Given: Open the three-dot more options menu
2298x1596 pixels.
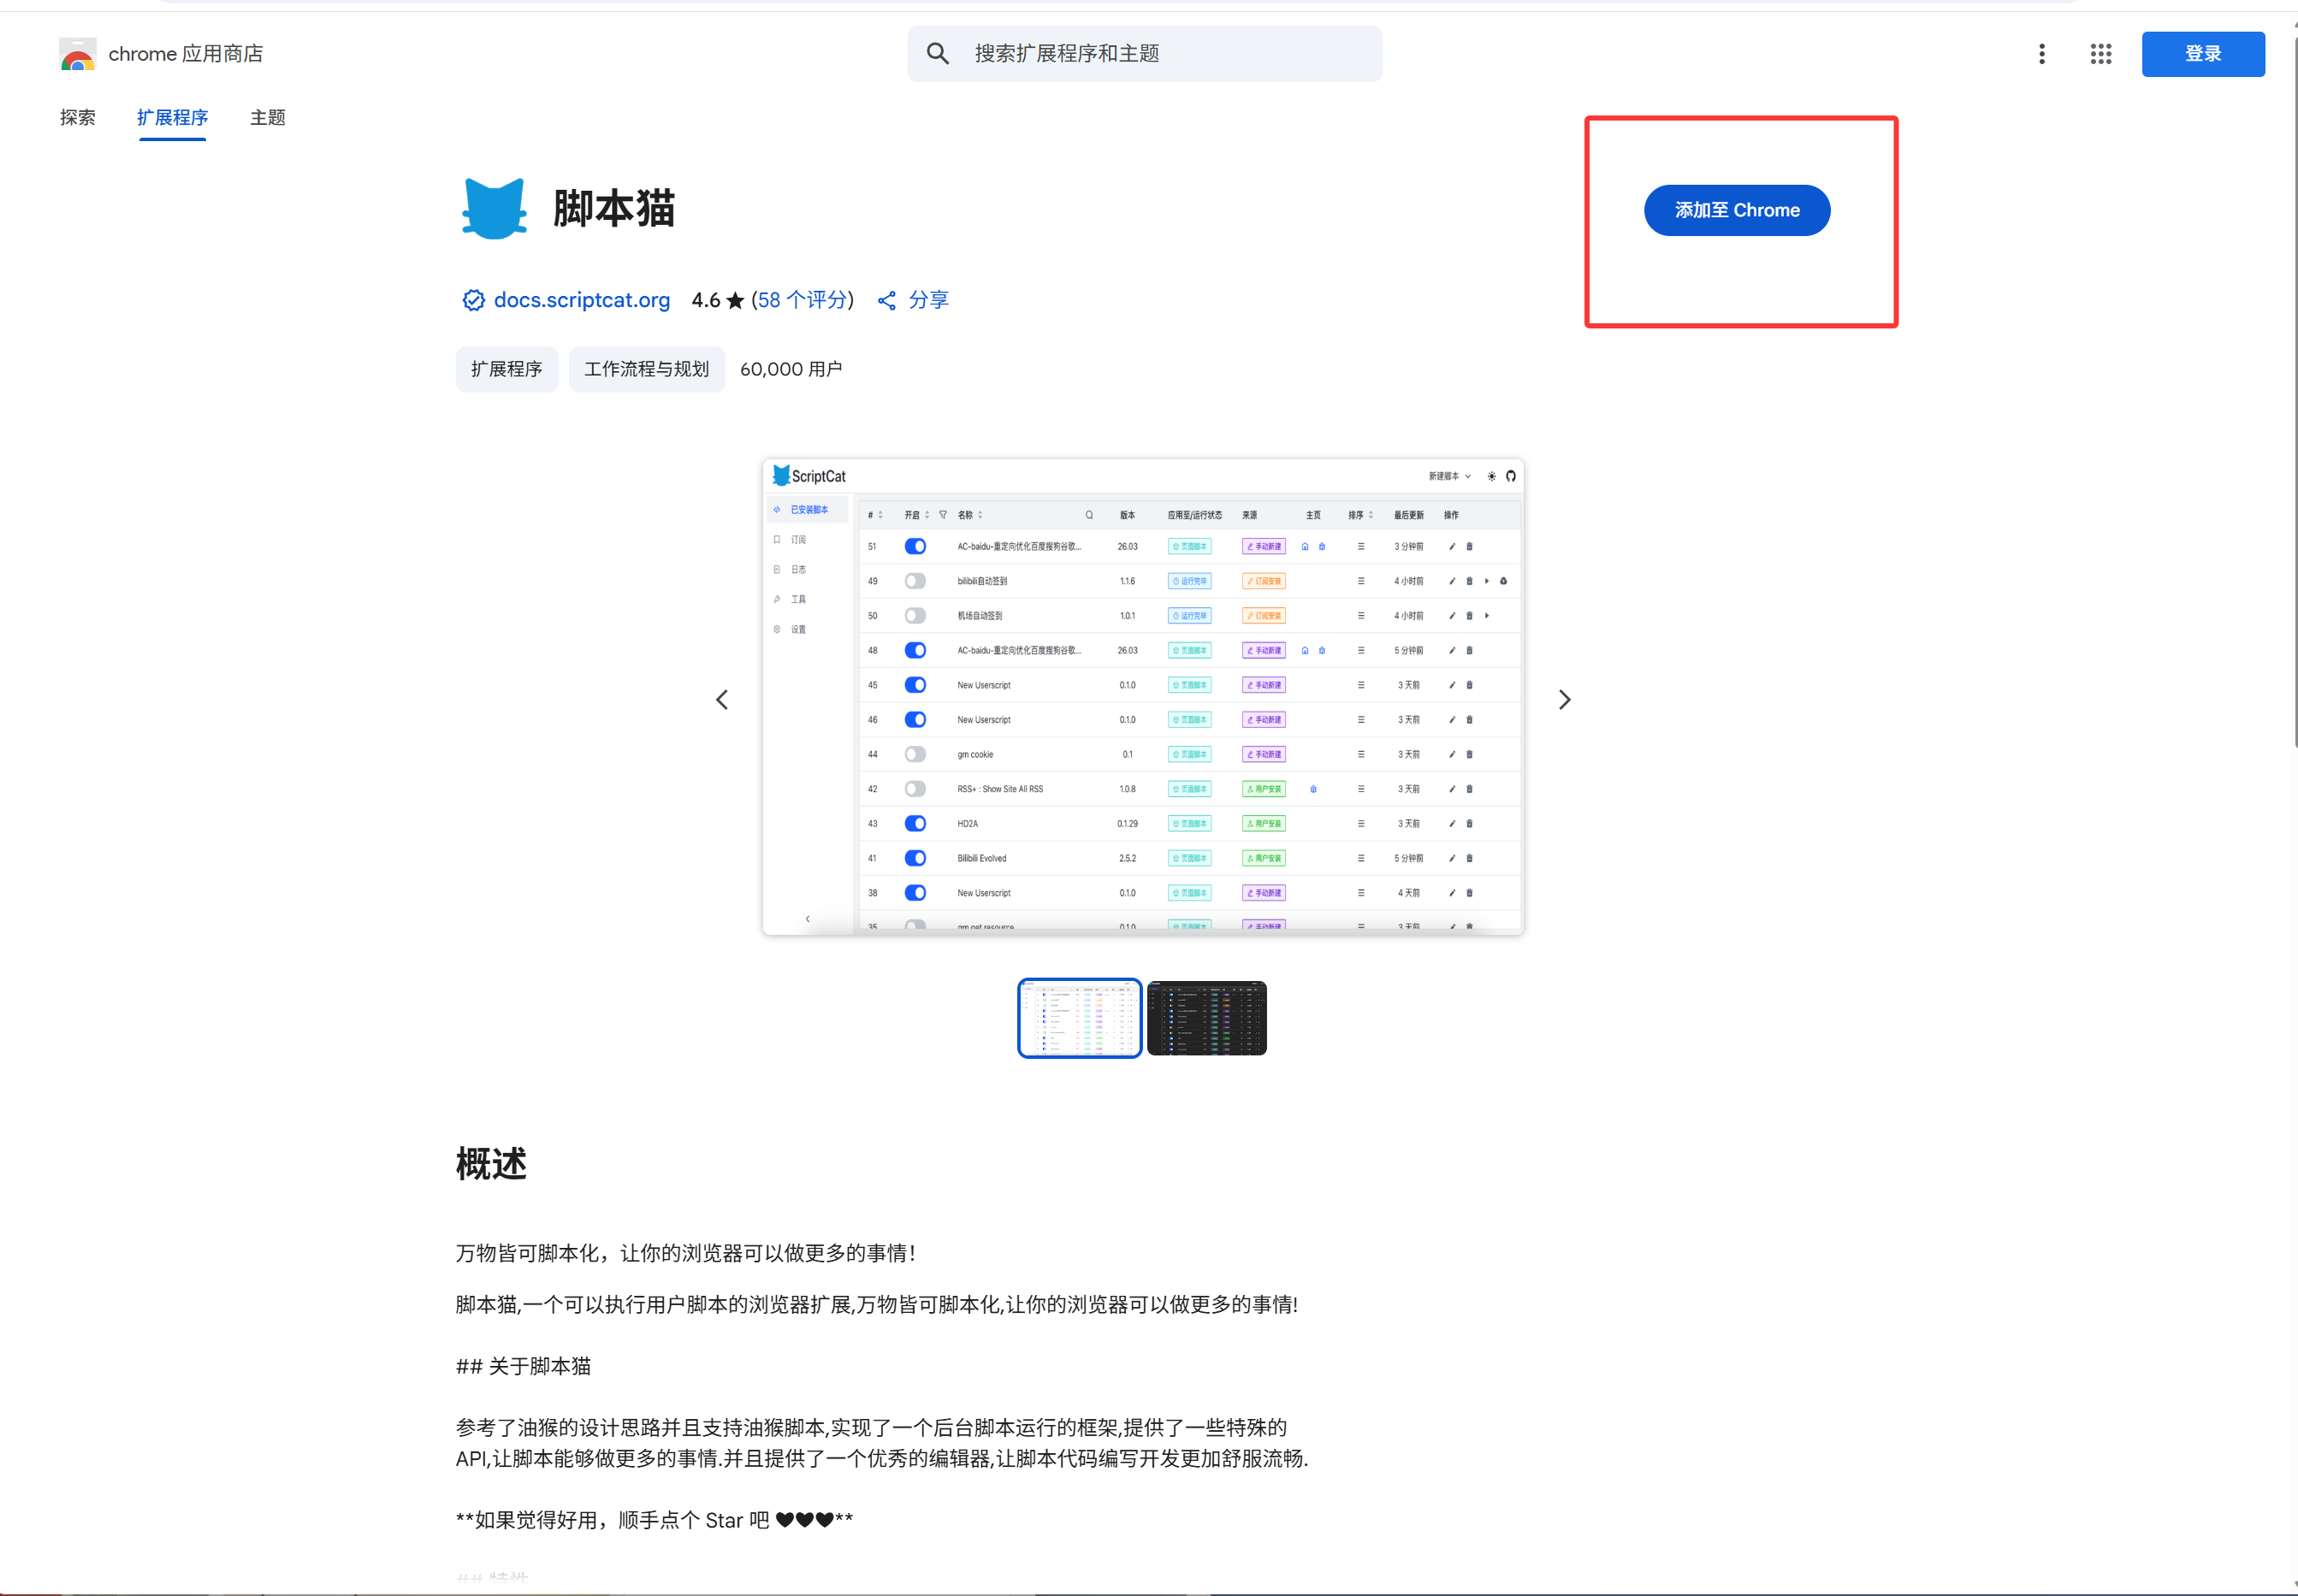Looking at the screenshot, I should pos(2041,54).
